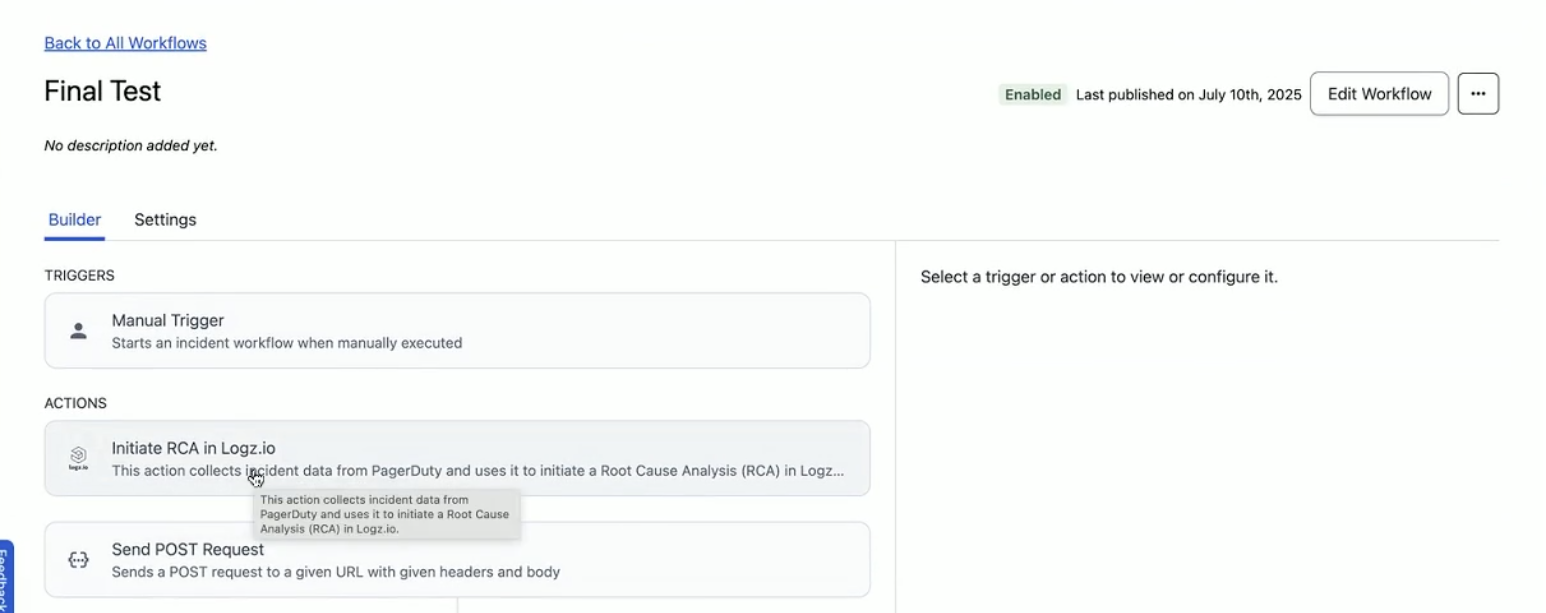Click the 'Select a trigger or action' placeholder

(1099, 277)
